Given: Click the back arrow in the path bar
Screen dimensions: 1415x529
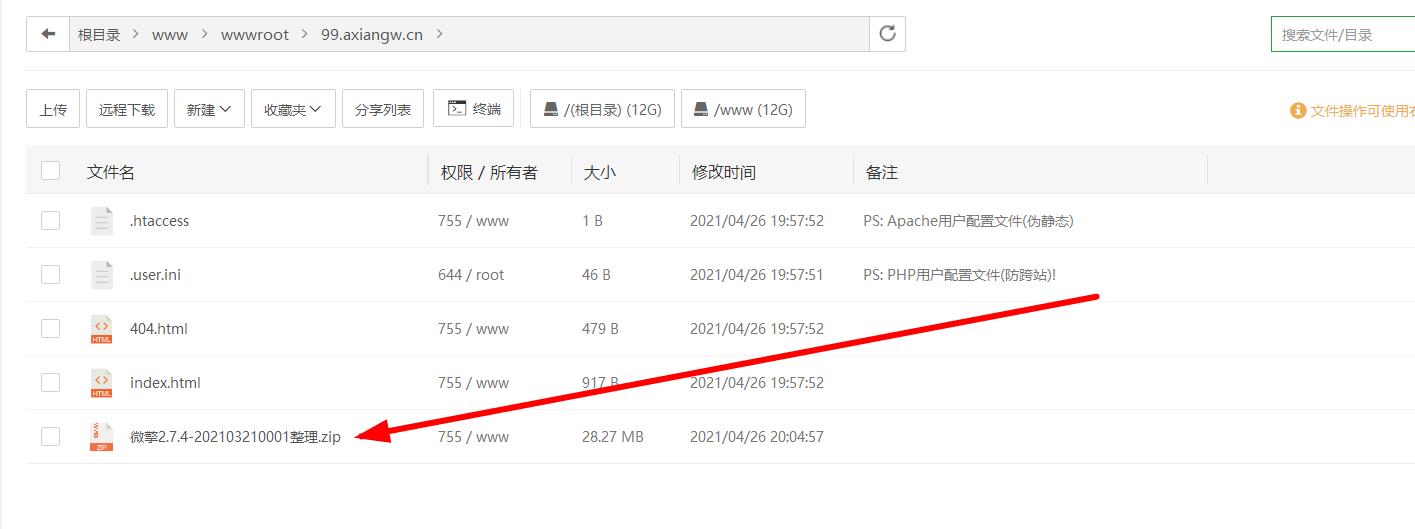Looking at the screenshot, I should coord(48,34).
